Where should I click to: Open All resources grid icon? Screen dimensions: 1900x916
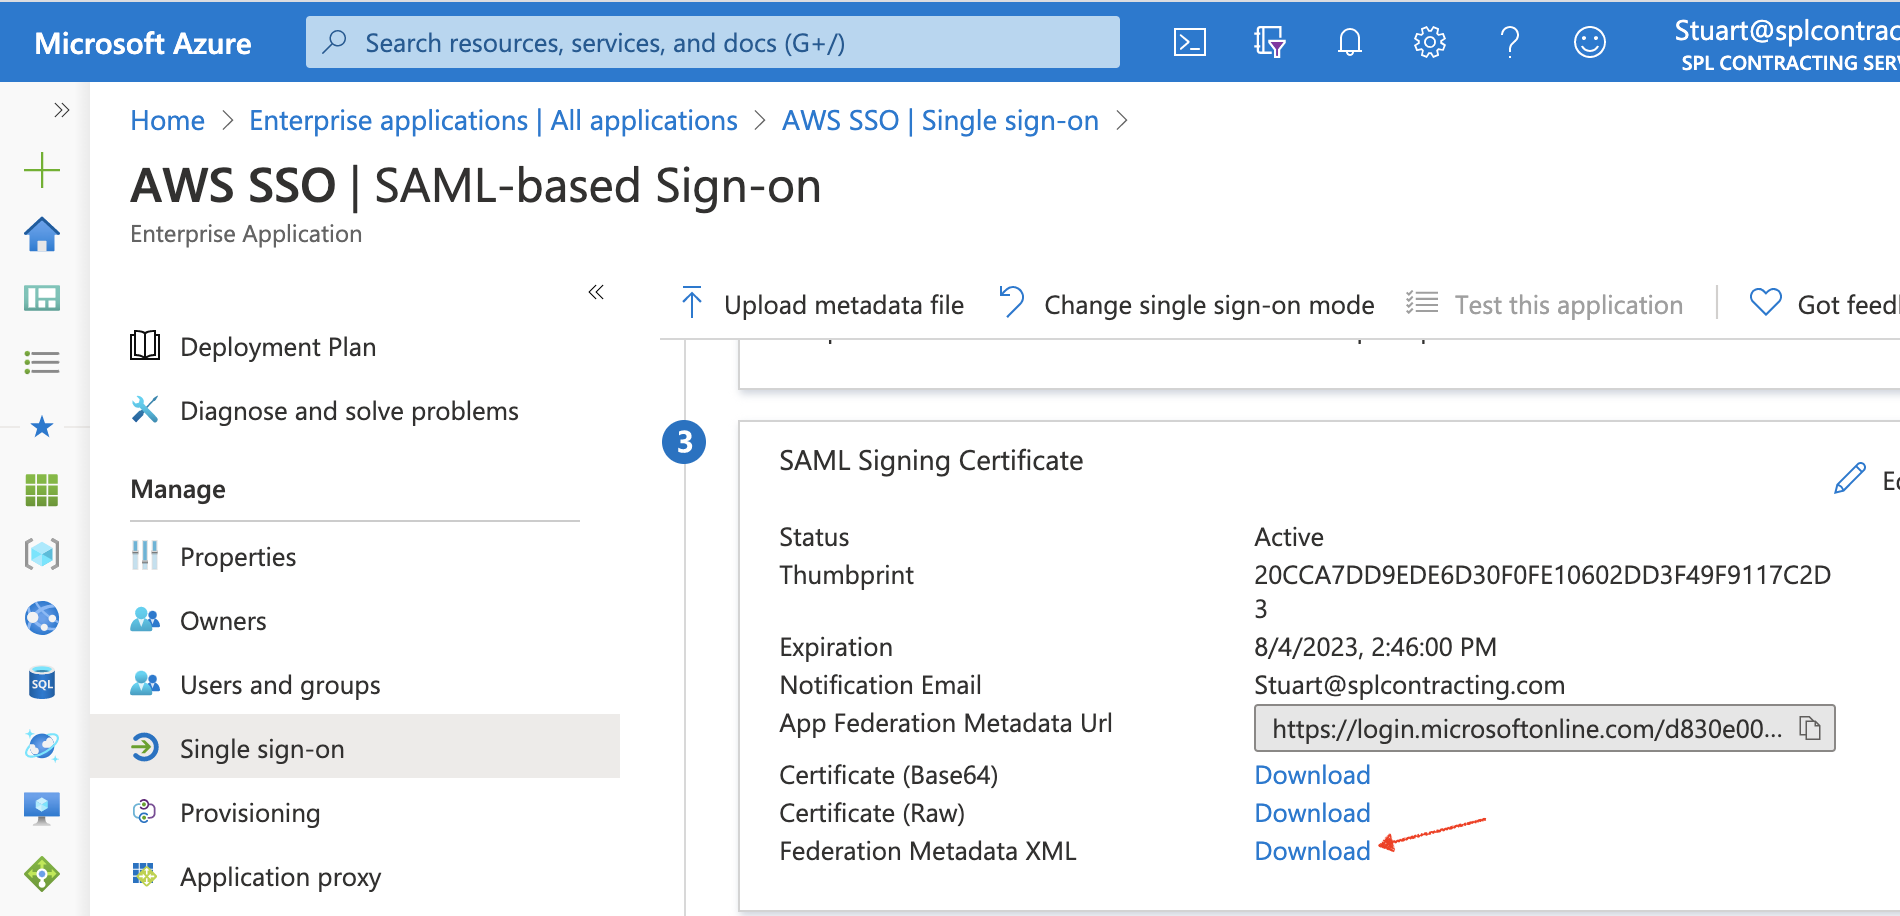coord(42,490)
